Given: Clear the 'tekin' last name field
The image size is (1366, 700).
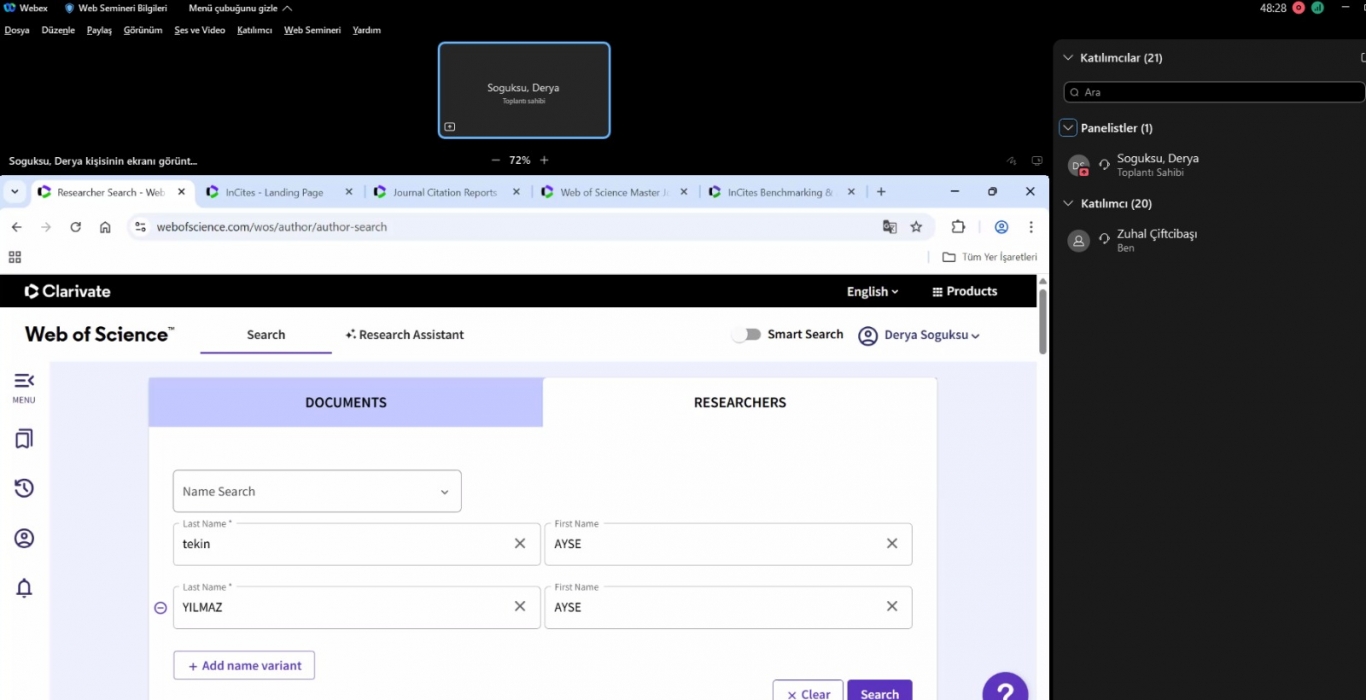Looking at the screenshot, I should (520, 543).
